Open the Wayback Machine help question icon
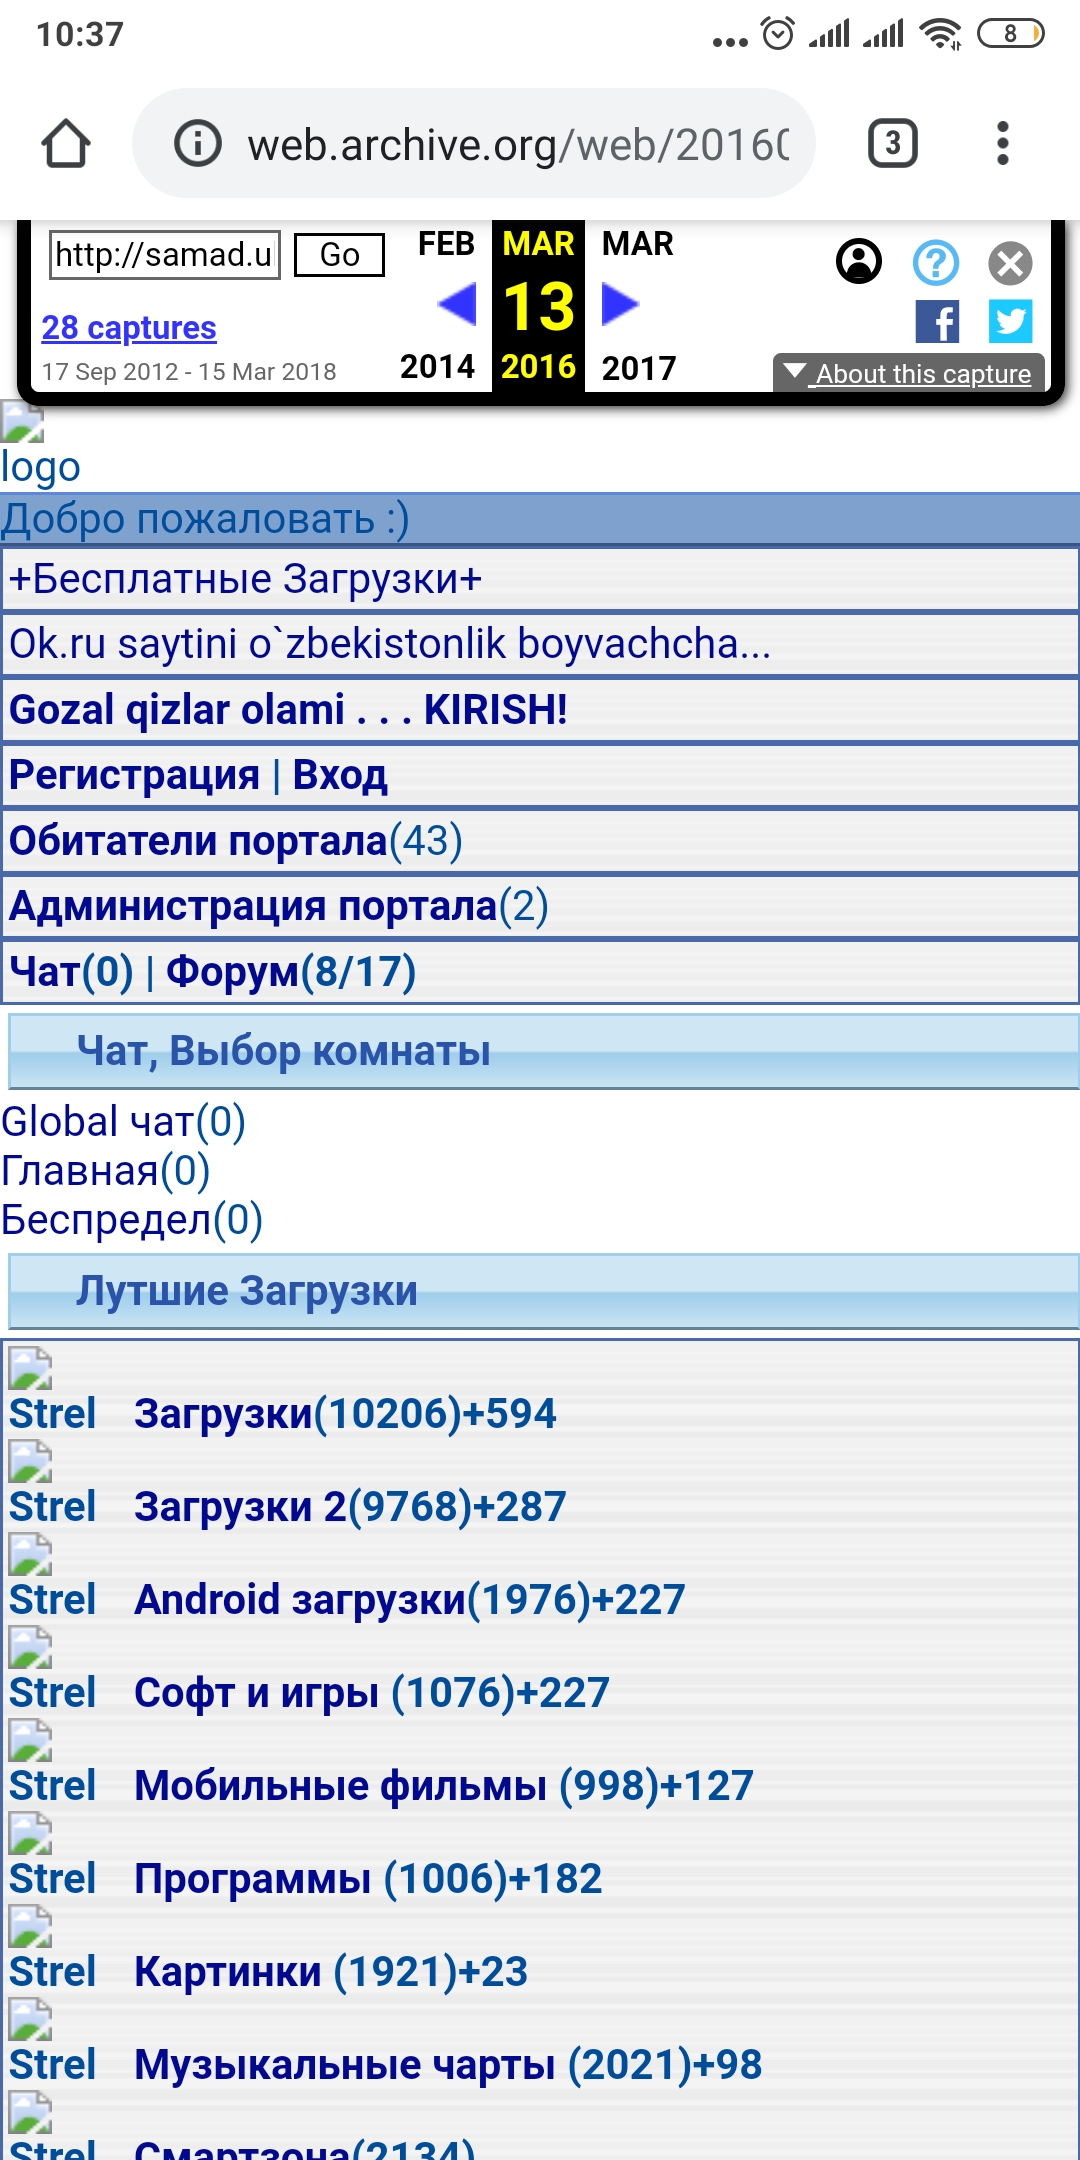Viewport: 1080px width, 2160px height. tap(935, 263)
